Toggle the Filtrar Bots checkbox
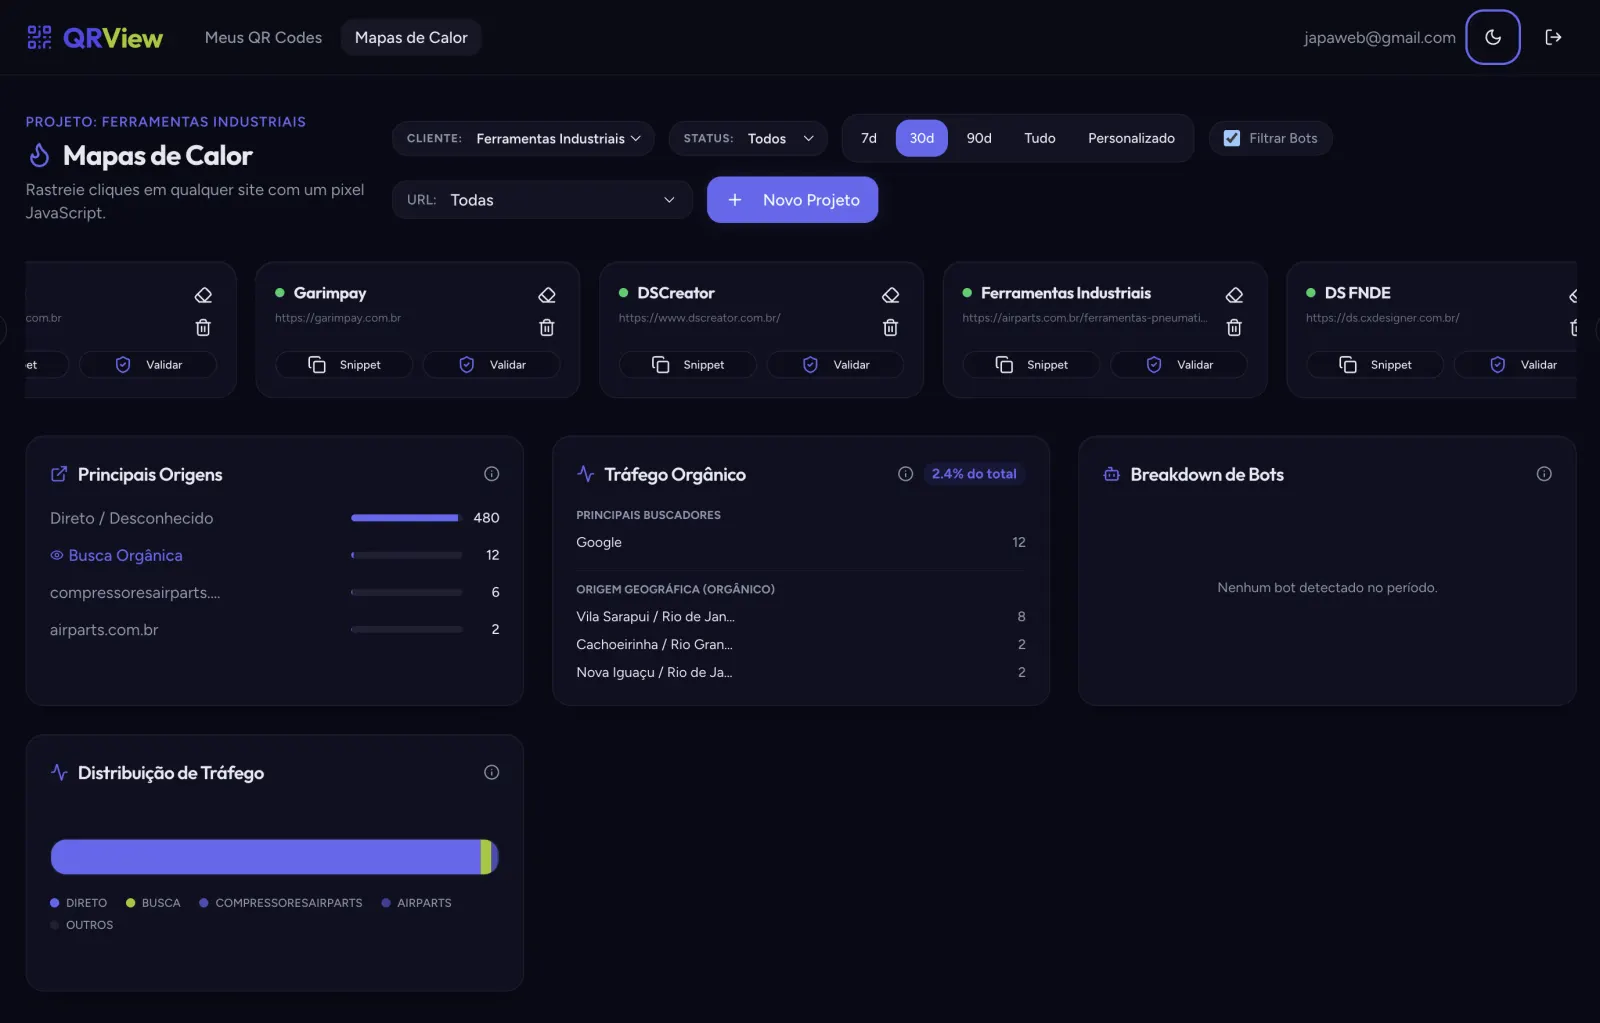The height and width of the screenshot is (1023, 1600). 1232,138
